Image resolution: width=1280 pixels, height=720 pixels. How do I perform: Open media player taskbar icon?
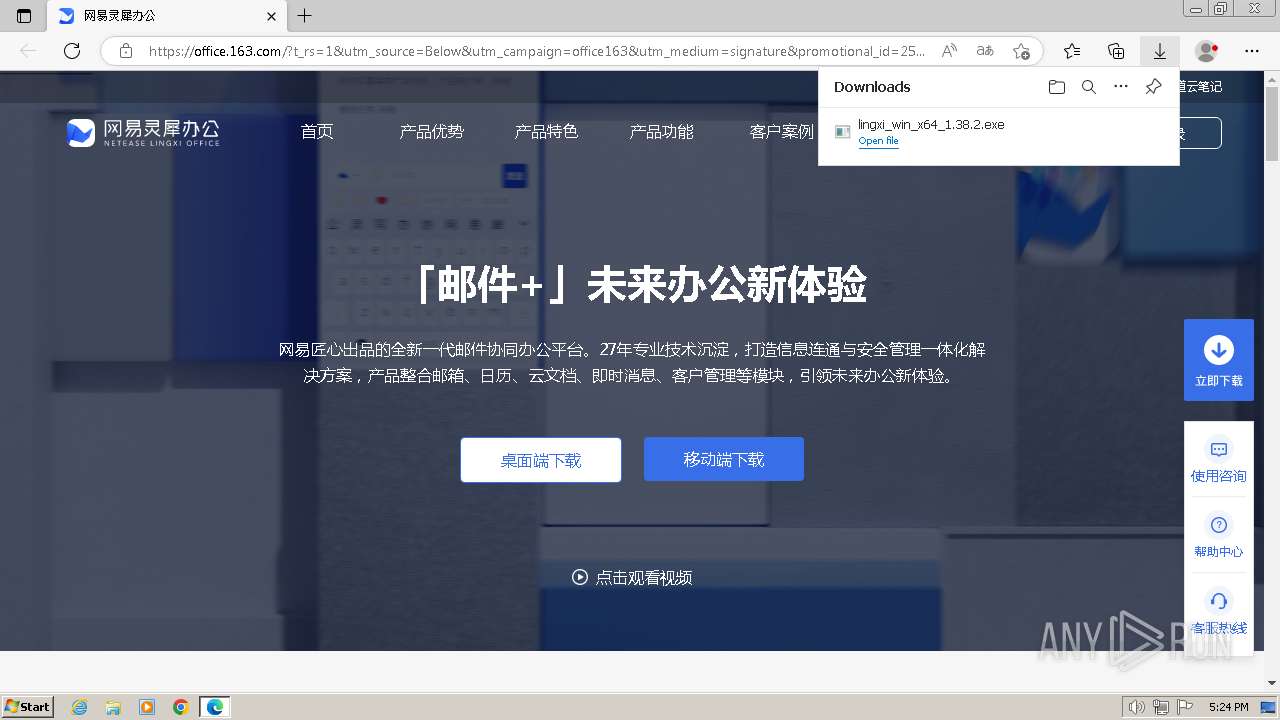coord(147,707)
